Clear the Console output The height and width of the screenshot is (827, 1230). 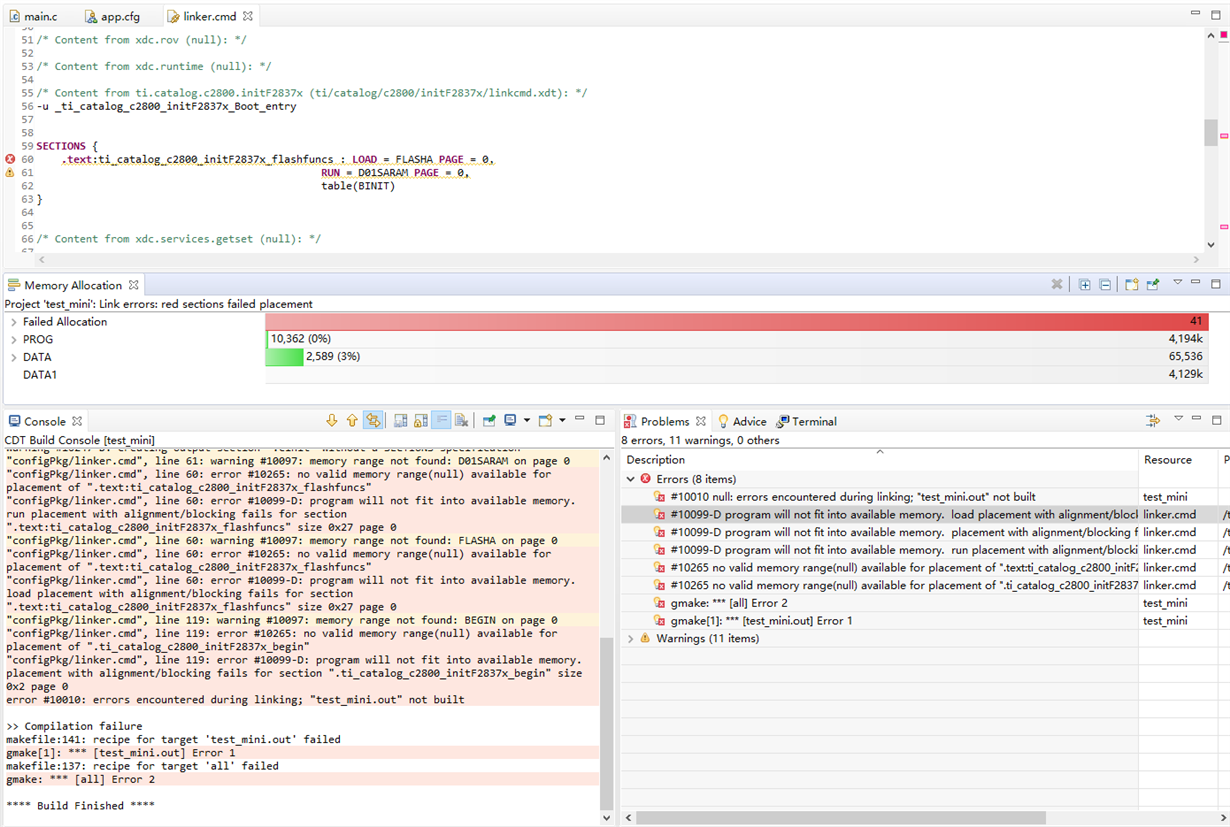[x=461, y=421]
